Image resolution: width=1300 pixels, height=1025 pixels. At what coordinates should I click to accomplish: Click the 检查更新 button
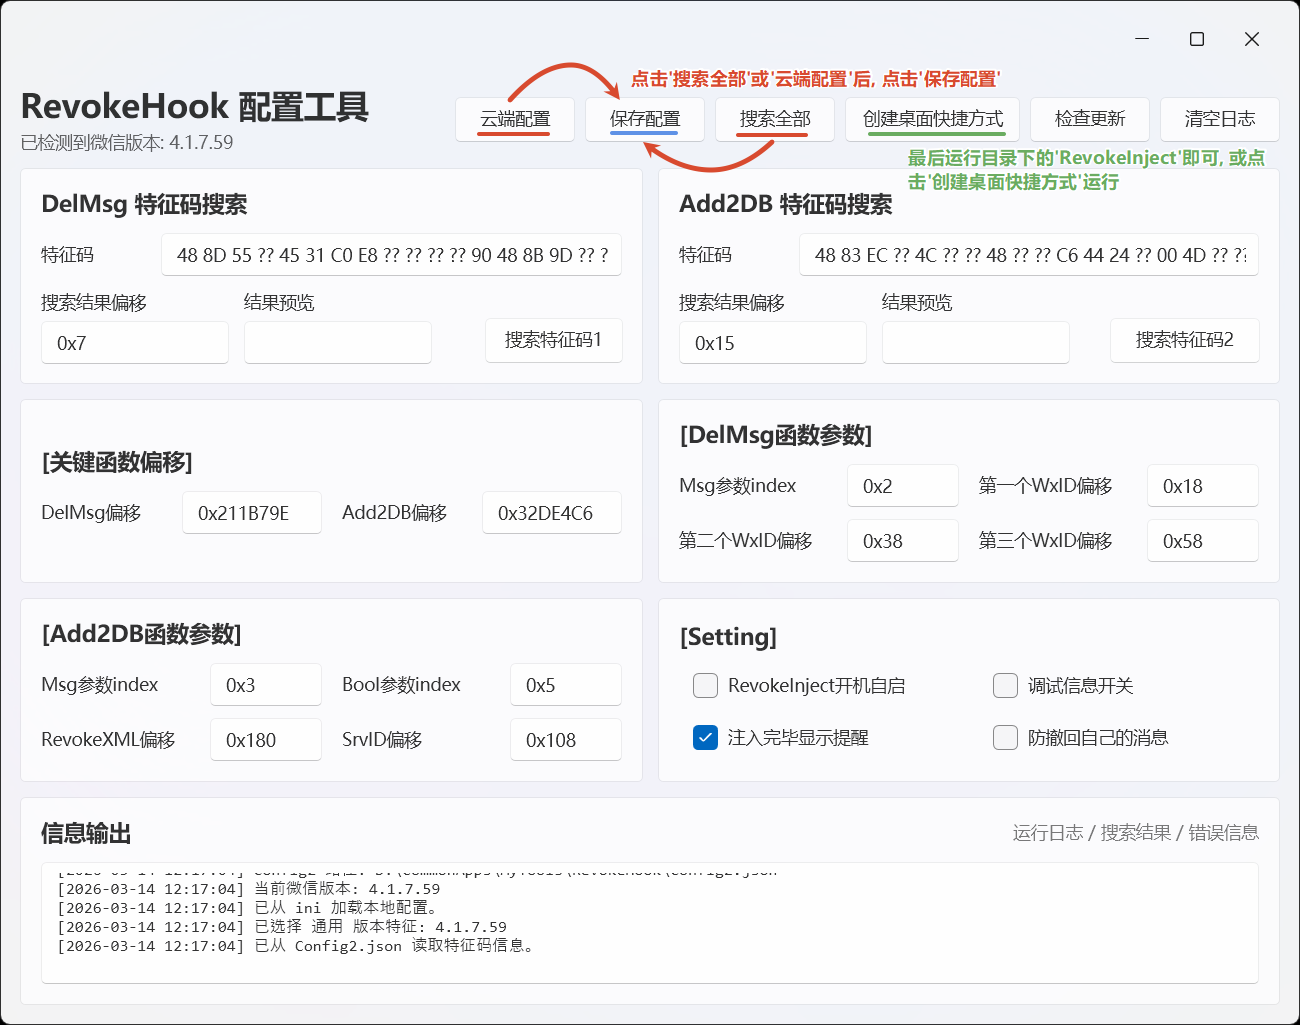pyautogui.click(x=1090, y=119)
